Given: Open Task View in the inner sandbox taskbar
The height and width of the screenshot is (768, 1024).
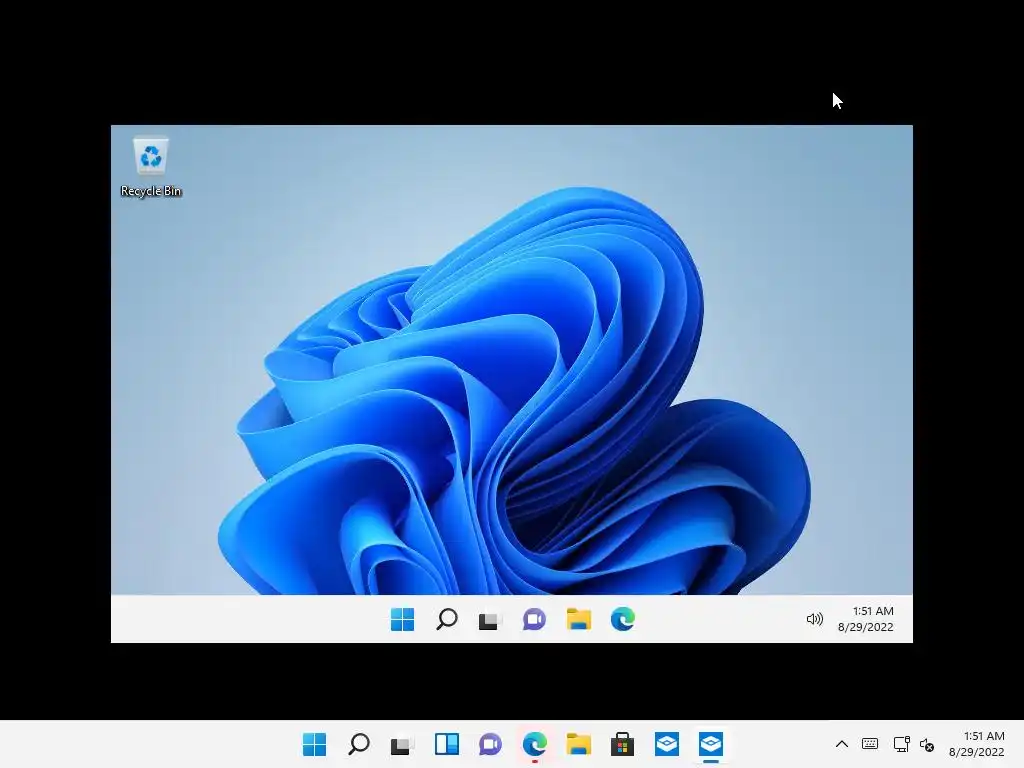Looking at the screenshot, I should click(x=490, y=619).
